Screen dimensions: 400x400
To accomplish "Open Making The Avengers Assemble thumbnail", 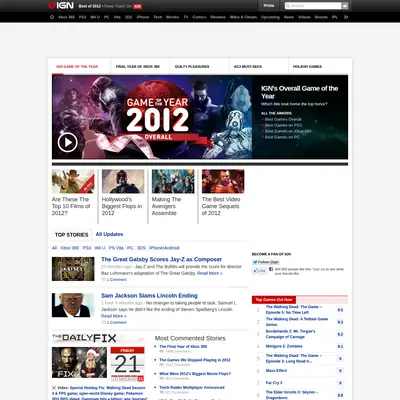I will (173, 181).
